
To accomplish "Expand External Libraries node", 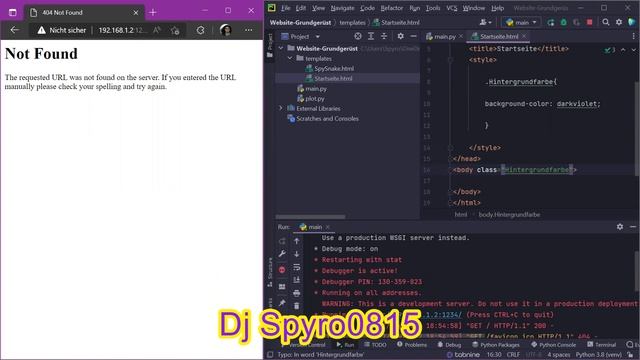I will click(281, 108).
